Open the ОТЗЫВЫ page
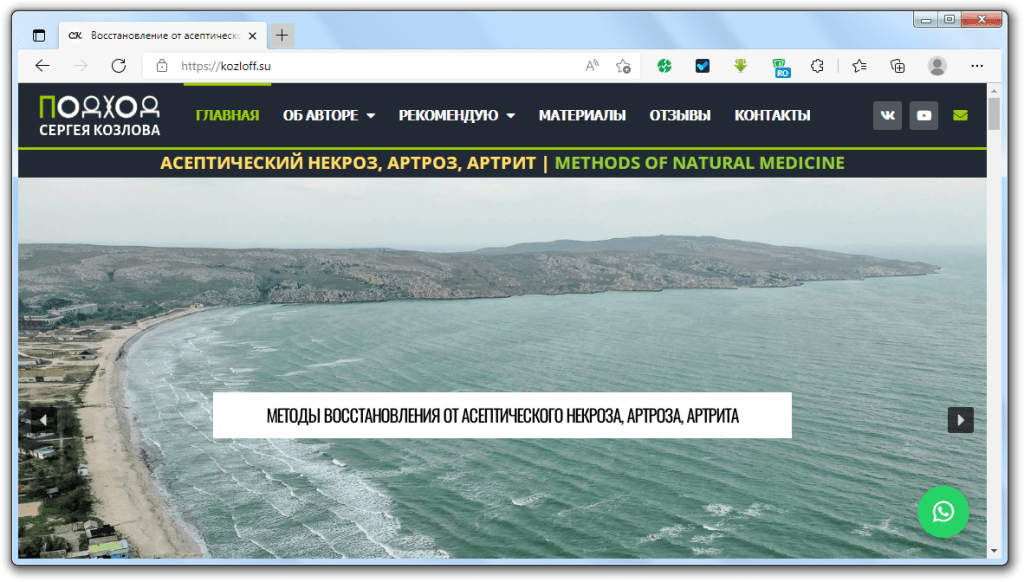 pos(680,116)
